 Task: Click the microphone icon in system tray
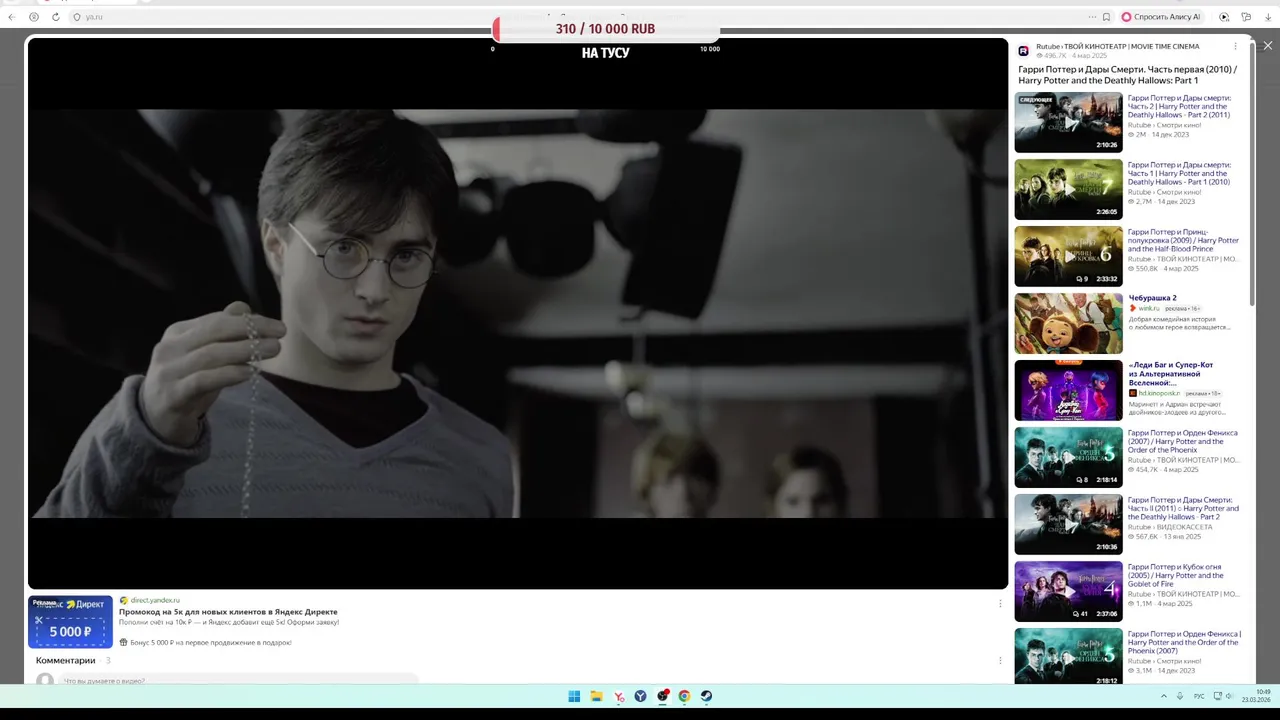point(1180,696)
